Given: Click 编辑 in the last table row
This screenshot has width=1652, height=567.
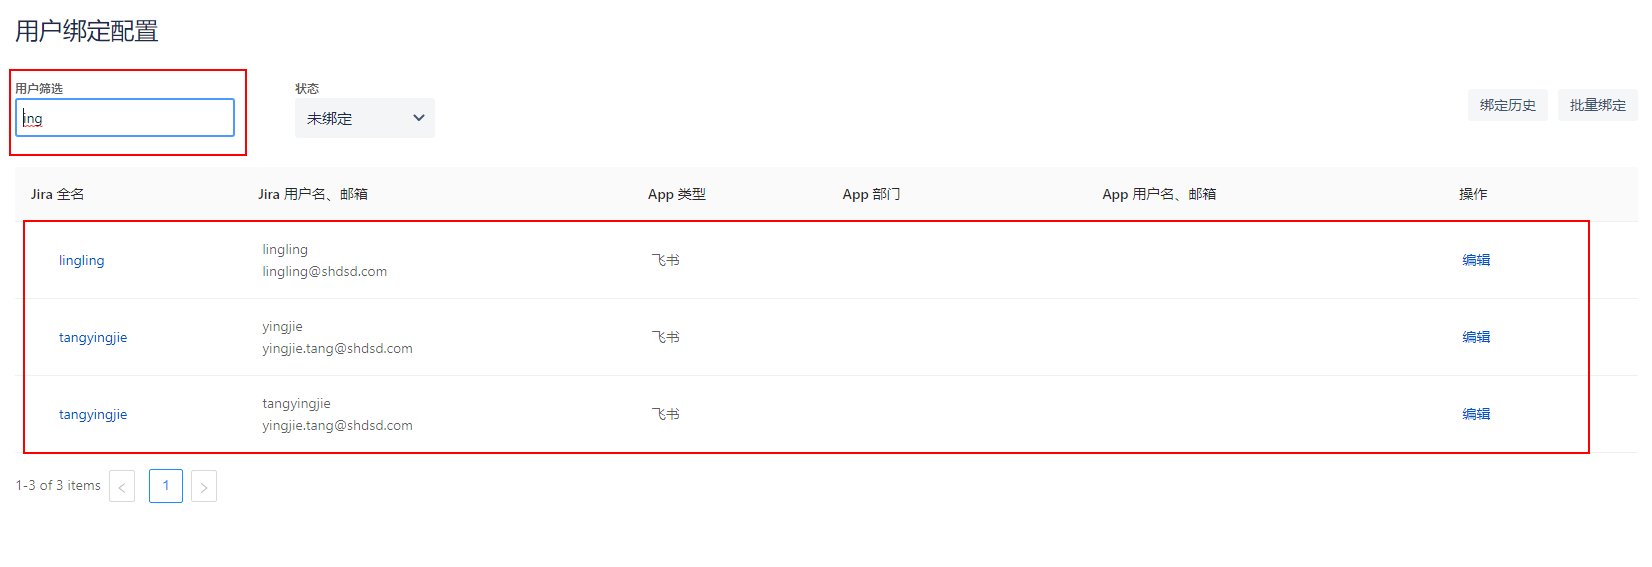Looking at the screenshot, I should (x=1476, y=414).
